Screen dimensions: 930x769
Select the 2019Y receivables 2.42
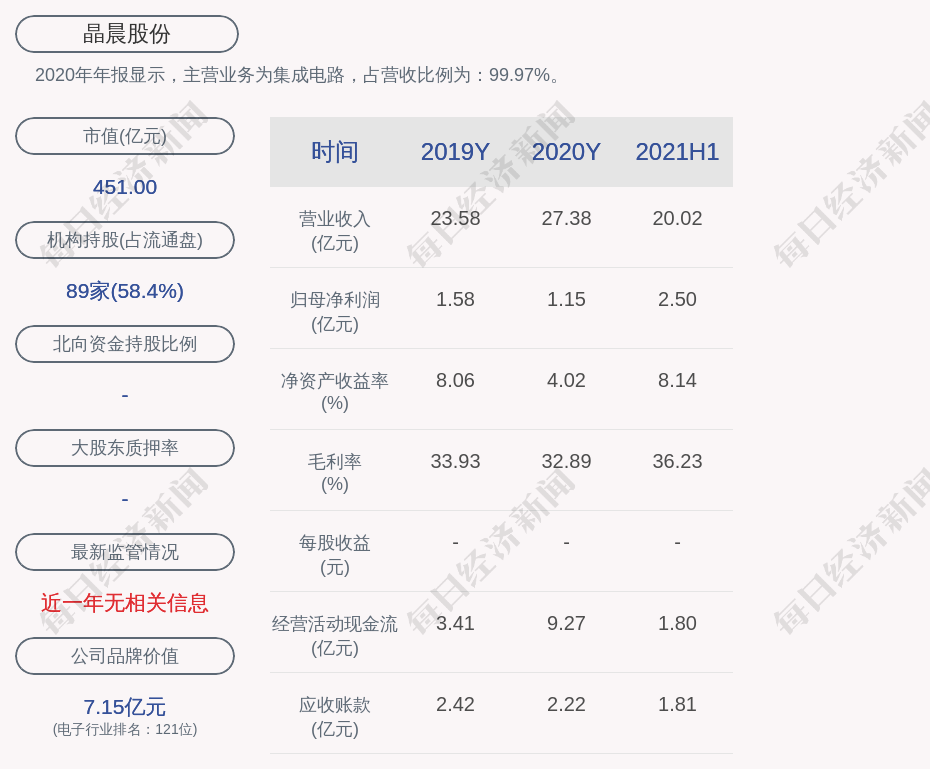point(455,704)
